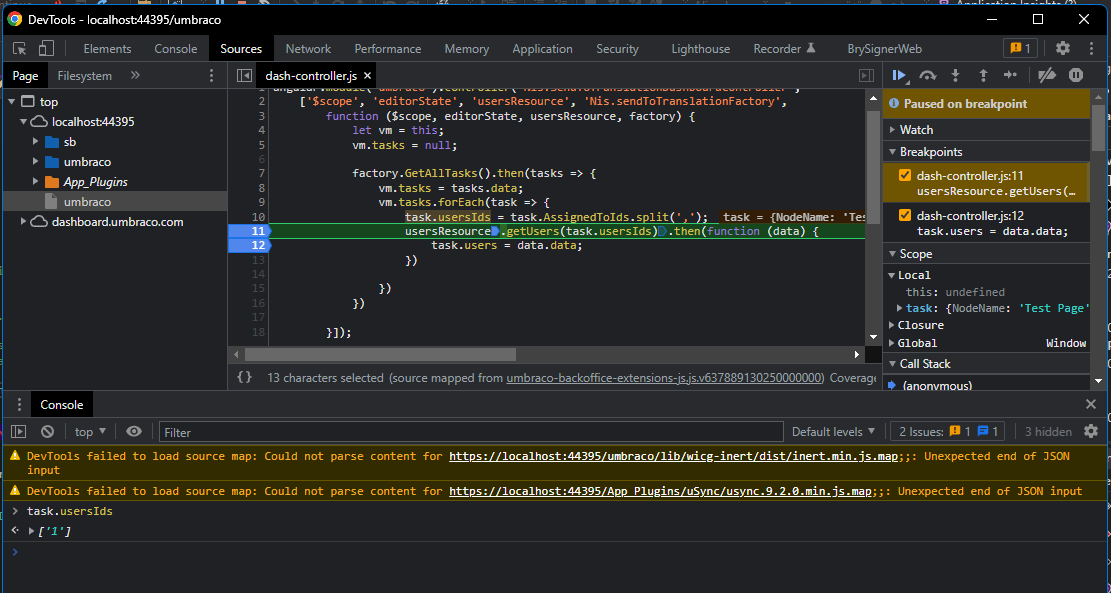Show more navigator tabs chevron
Viewport: 1111px width, 593px height.
click(x=136, y=75)
